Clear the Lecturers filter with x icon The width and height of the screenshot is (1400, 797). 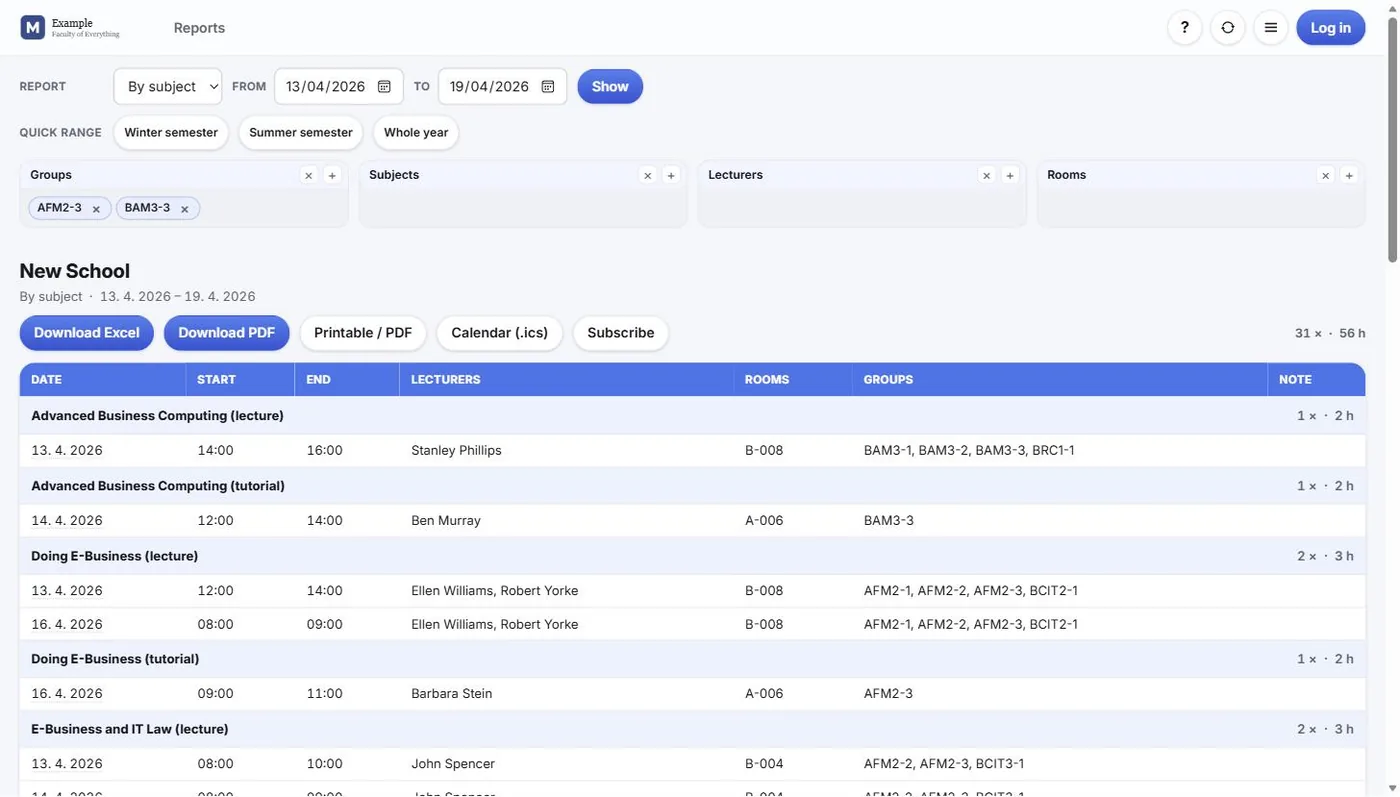point(987,176)
